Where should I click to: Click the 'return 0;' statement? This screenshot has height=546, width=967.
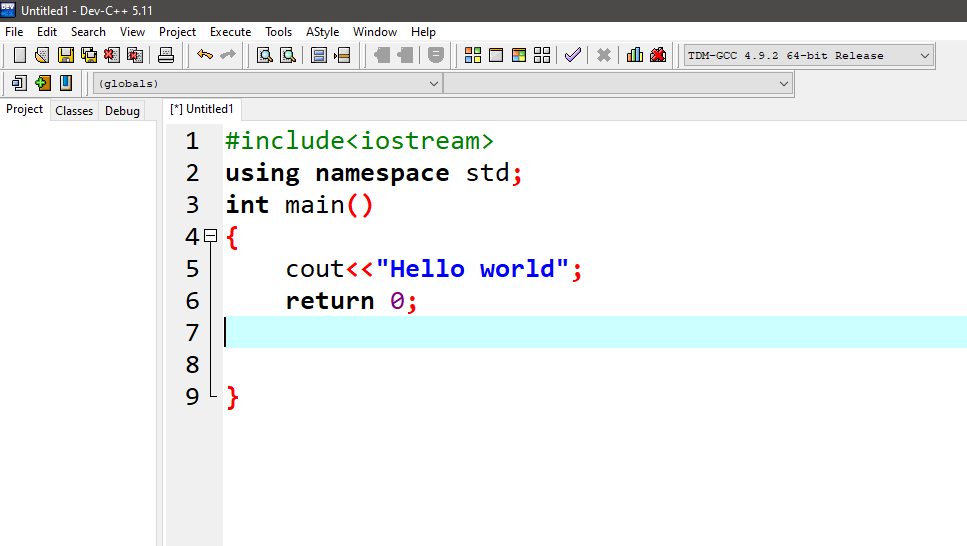352,301
